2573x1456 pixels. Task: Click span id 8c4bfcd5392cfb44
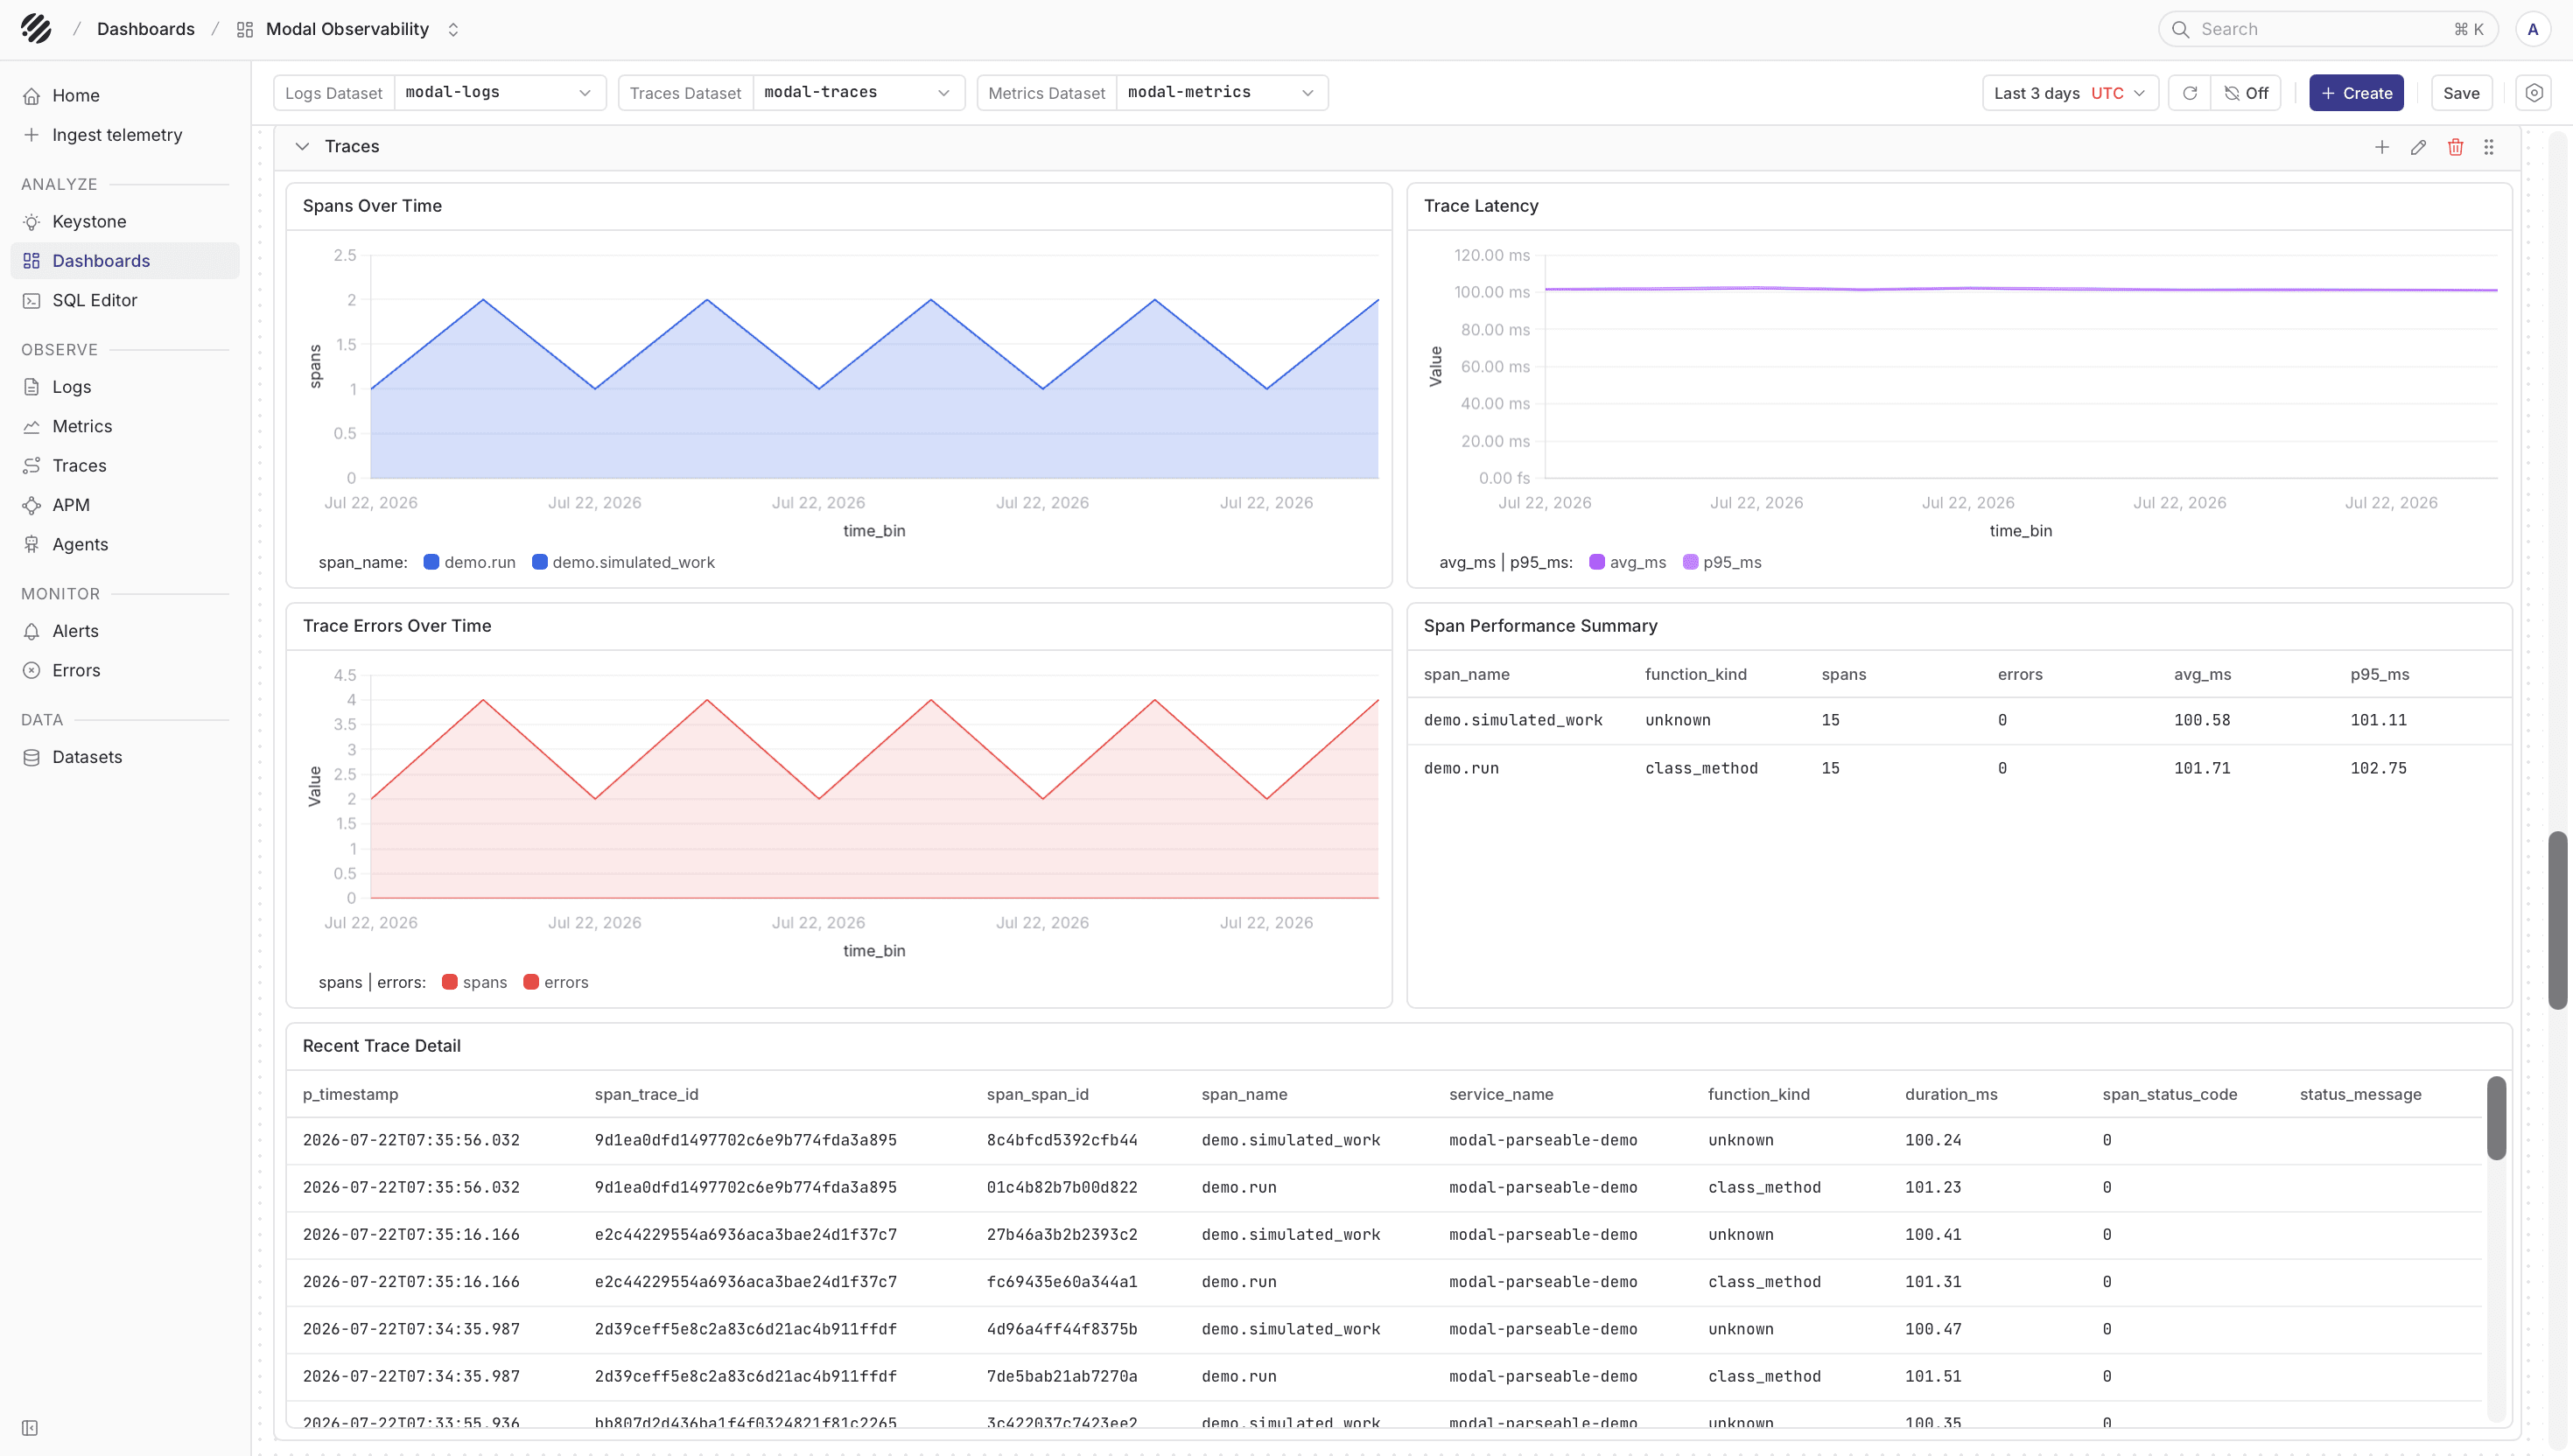tap(1062, 1140)
